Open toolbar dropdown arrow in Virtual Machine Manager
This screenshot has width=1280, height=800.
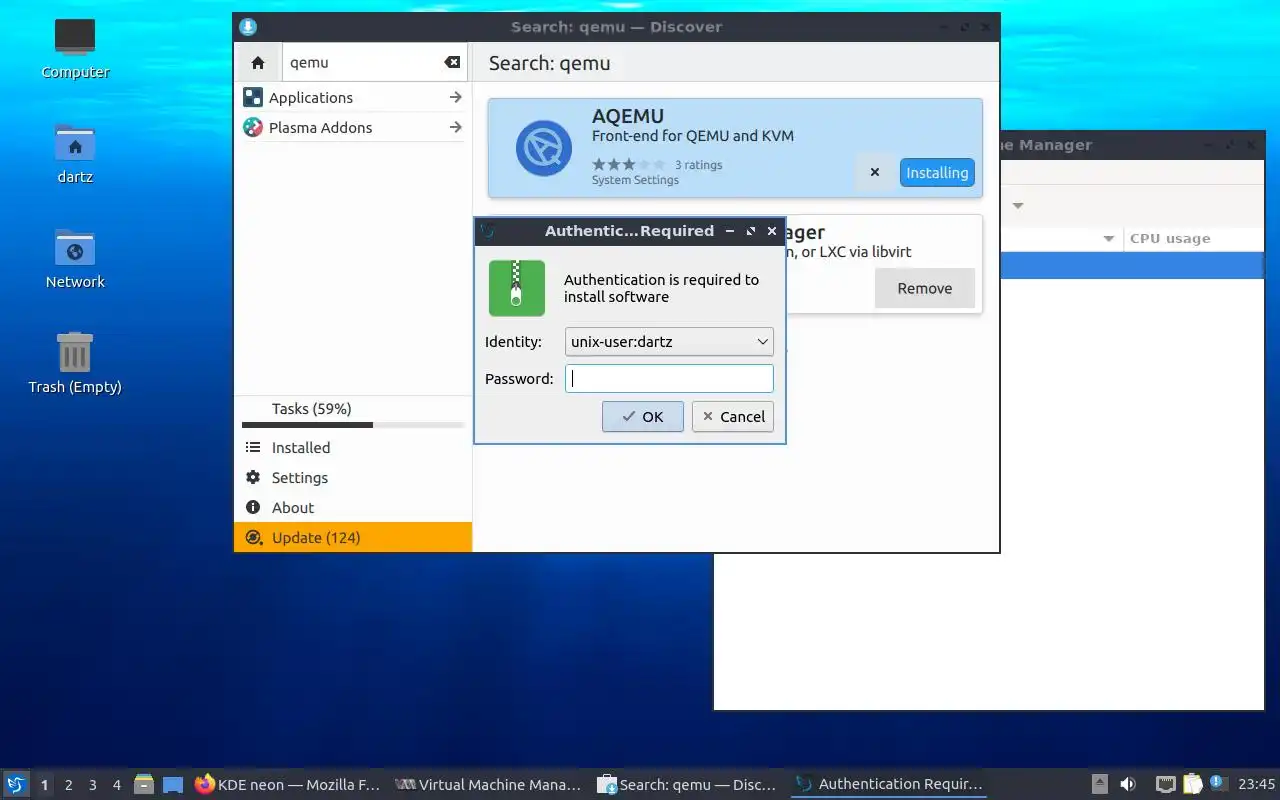1018,206
